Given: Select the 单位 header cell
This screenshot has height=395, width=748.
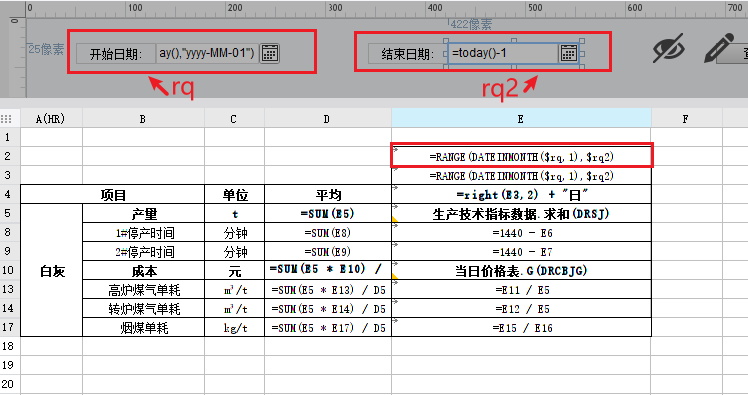Looking at the screenshot, I should point(234,195).
